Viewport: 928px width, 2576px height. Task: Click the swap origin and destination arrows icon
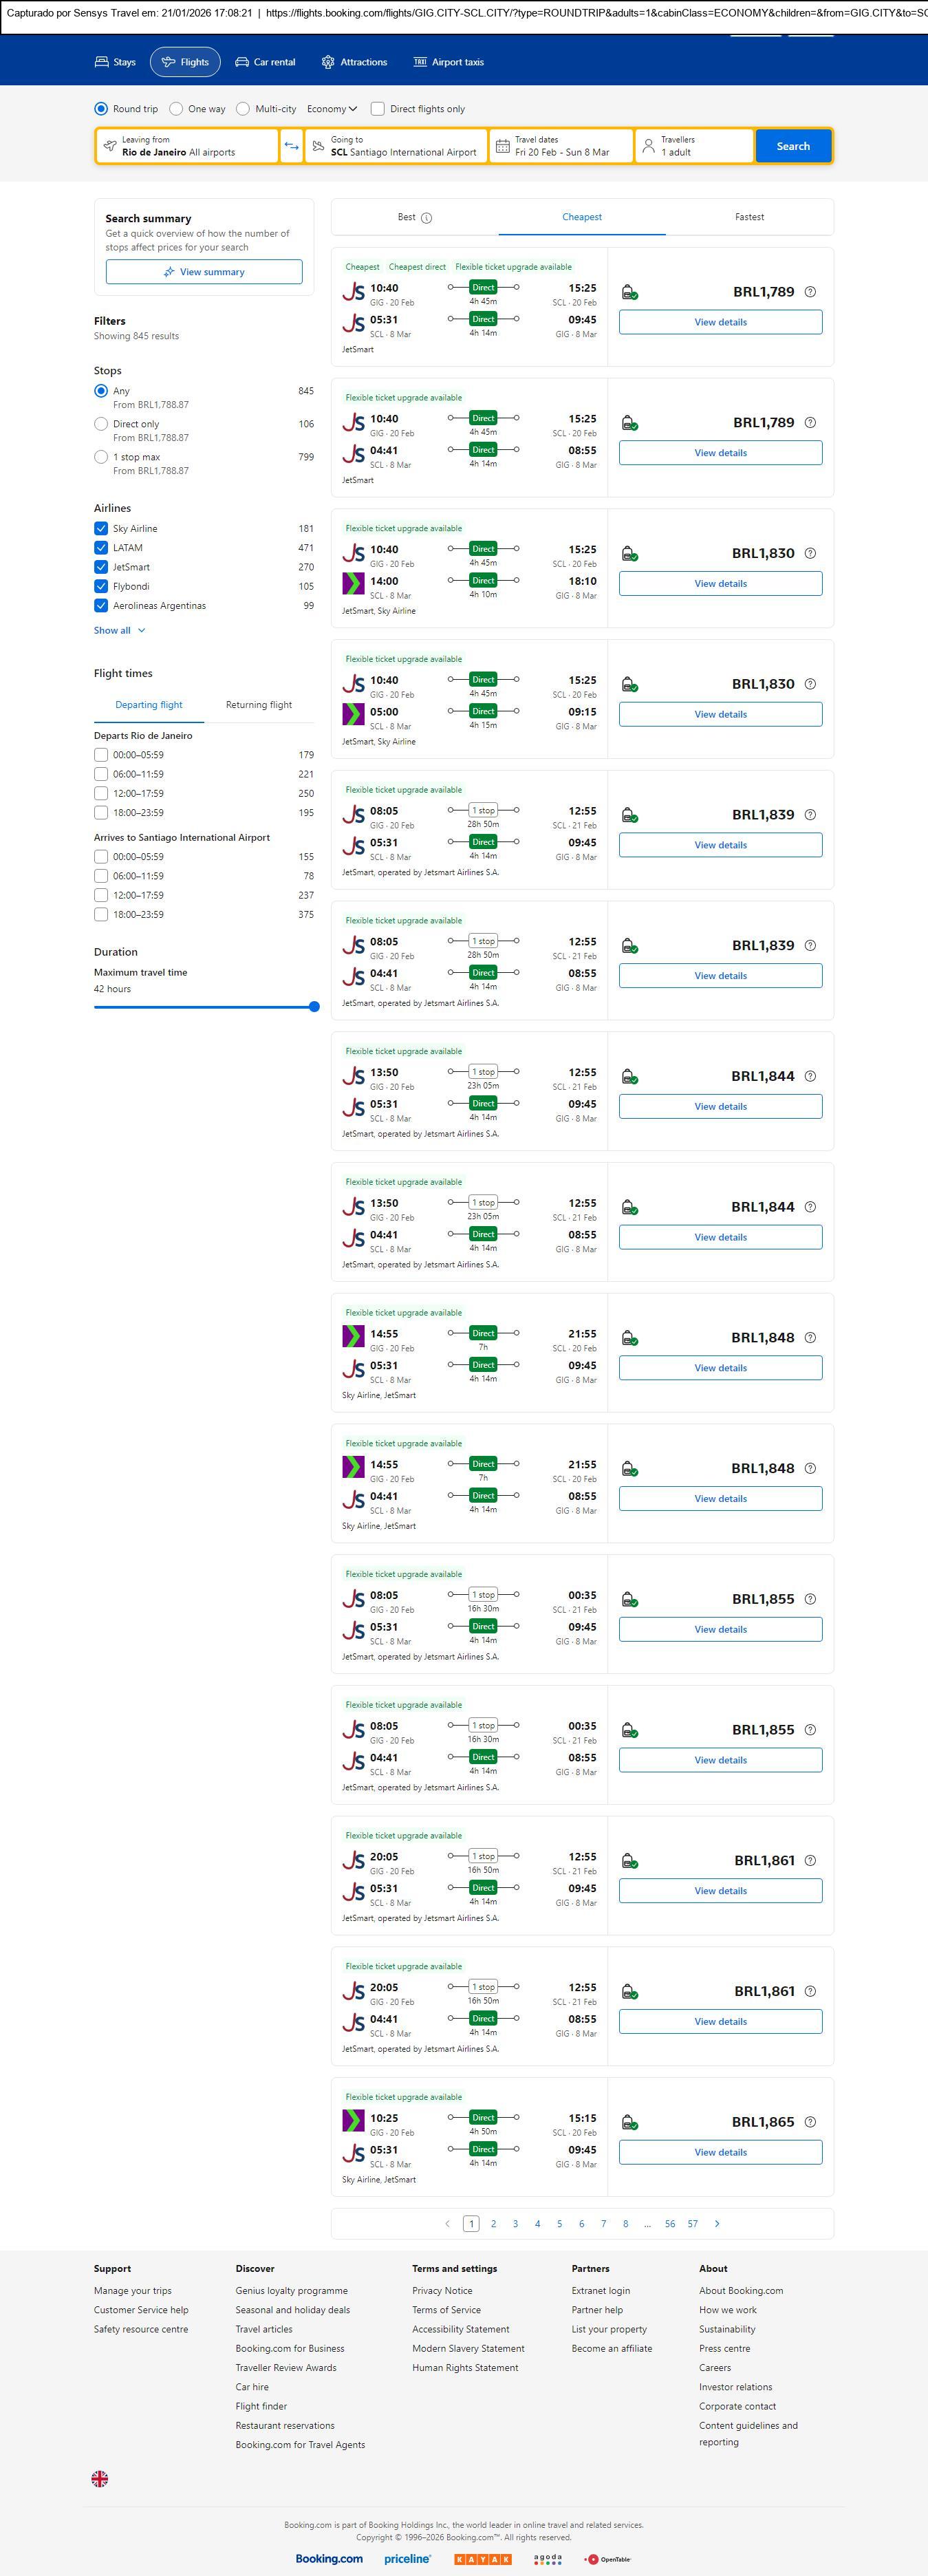coord(291,146)
